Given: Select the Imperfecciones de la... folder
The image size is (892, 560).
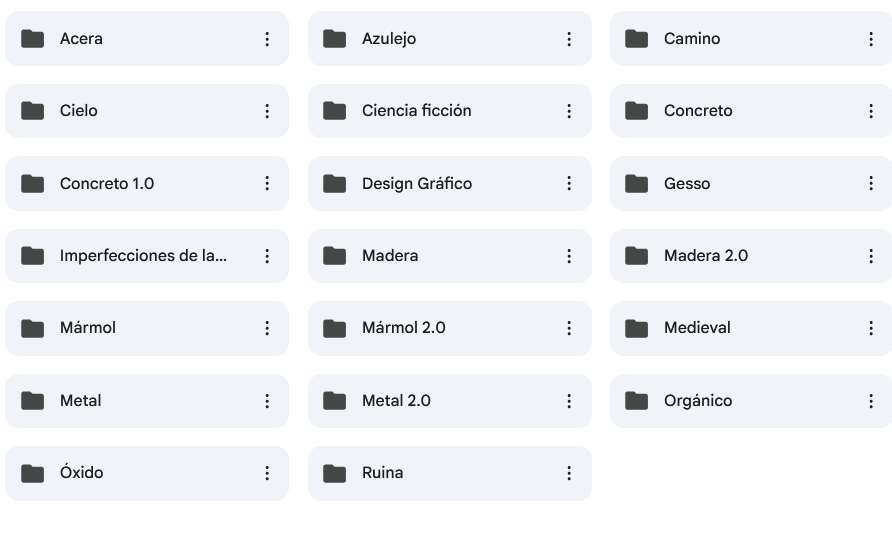Looking at the screenshot, I should tap(143, 256).
